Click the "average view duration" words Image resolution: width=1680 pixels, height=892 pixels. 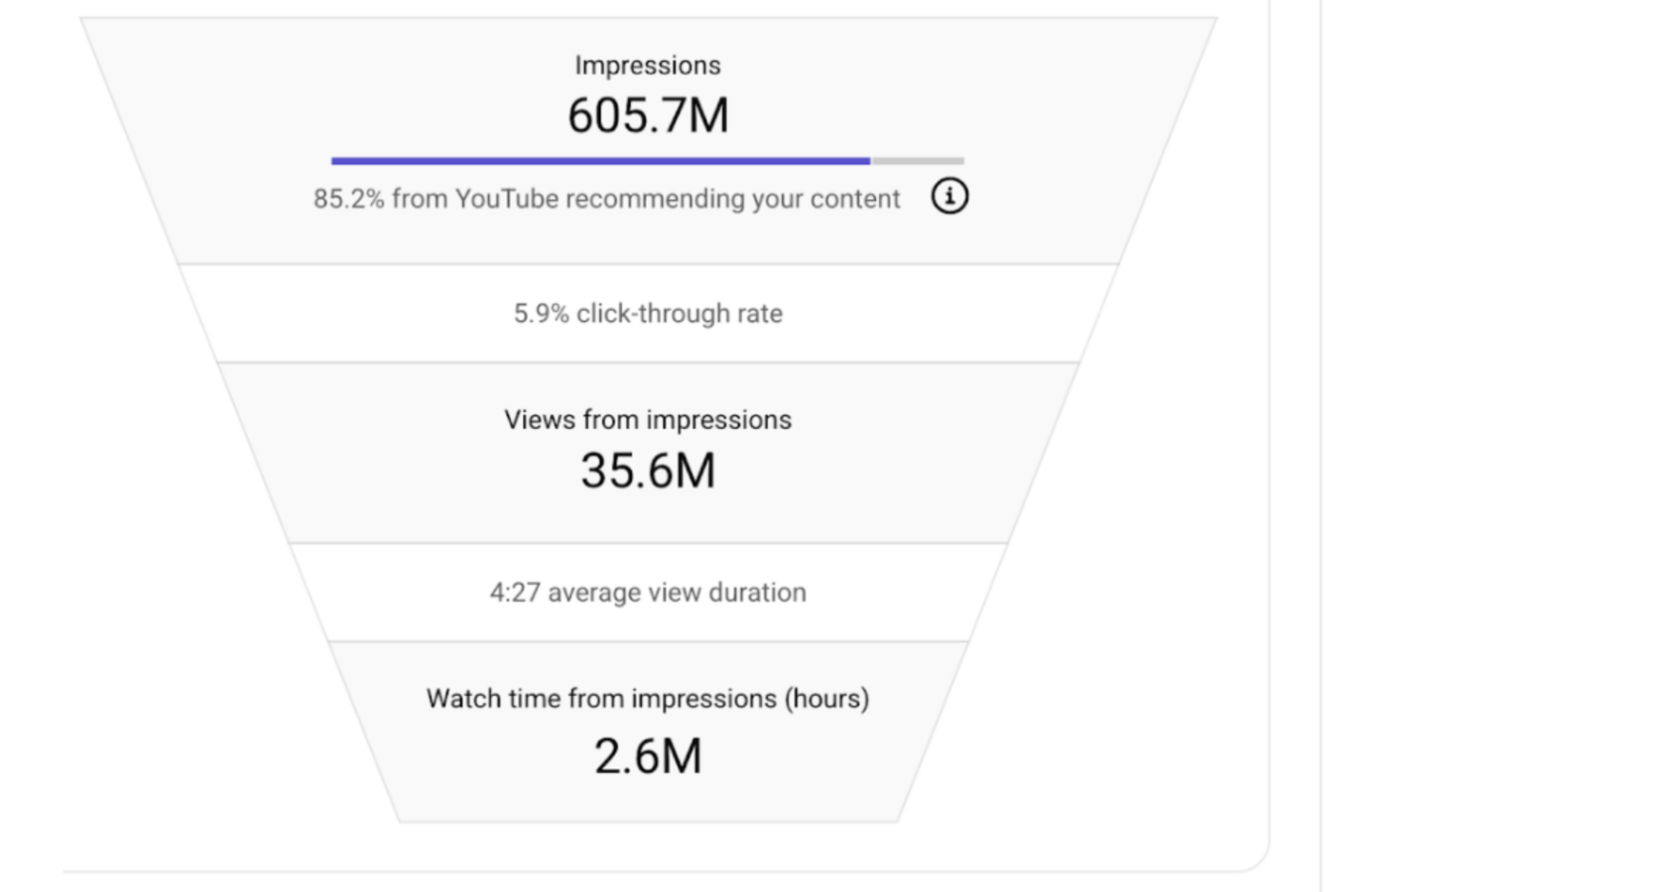tap(676, 593)
